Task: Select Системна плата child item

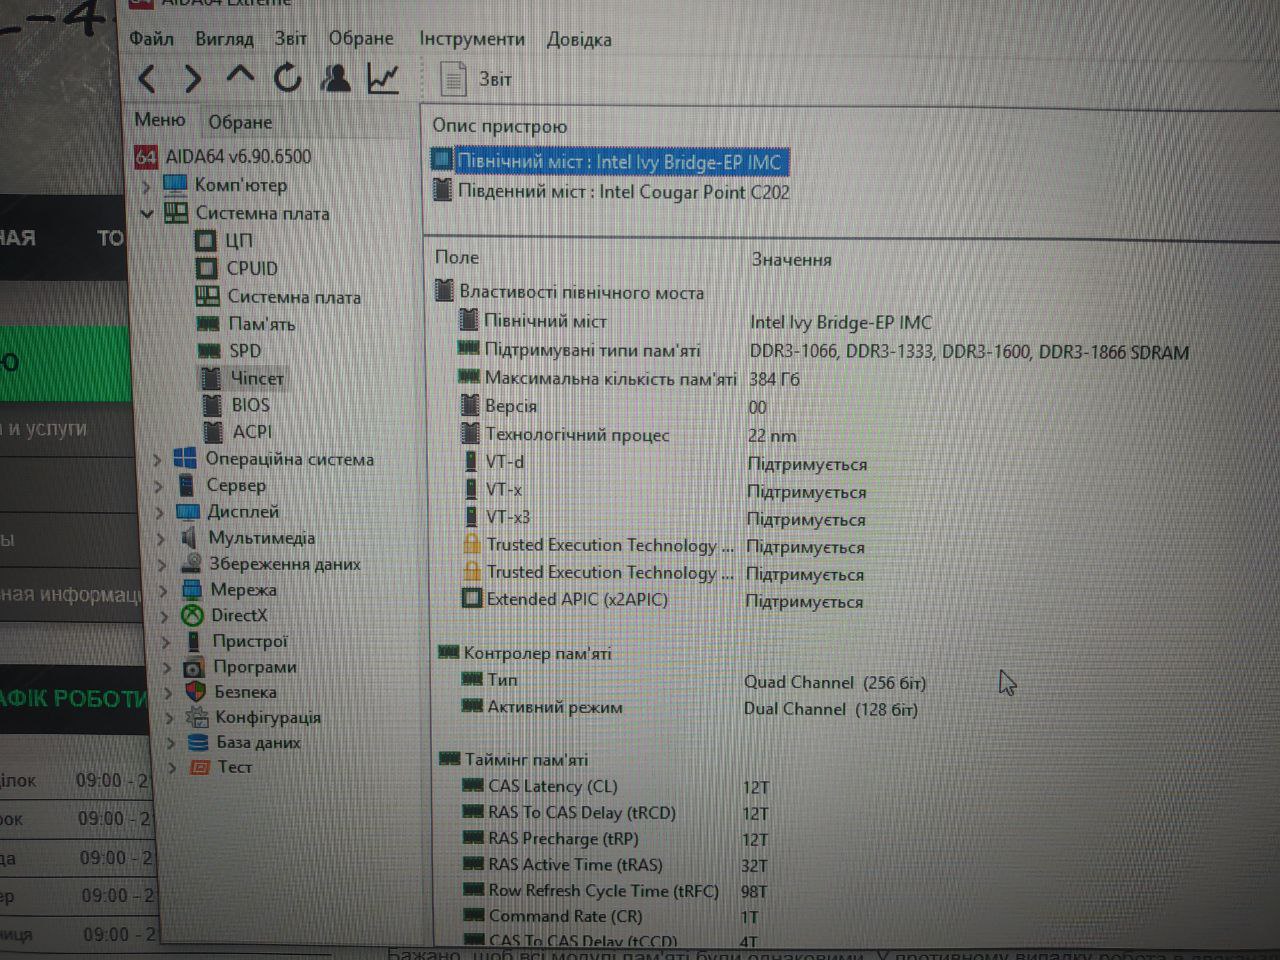Action: (x=294, y=297)
